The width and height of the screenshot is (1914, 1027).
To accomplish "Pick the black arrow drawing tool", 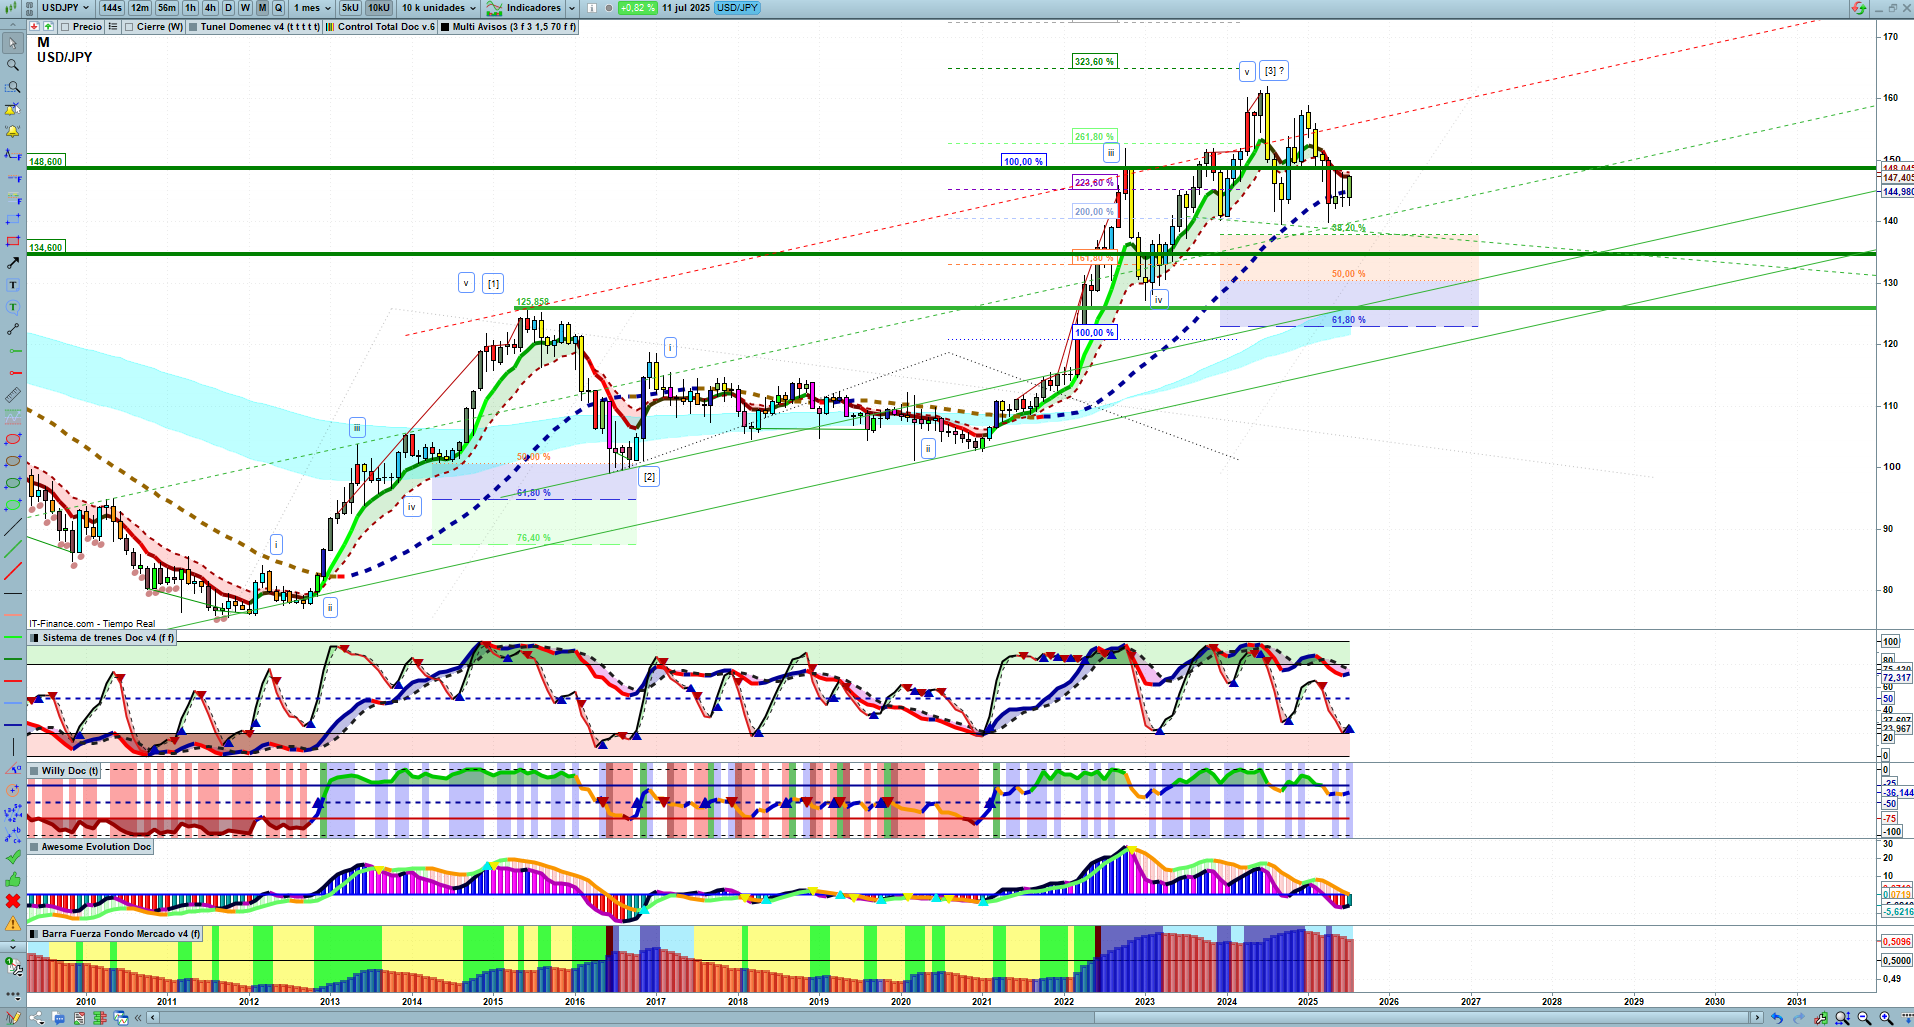I will click(x=13, y=263).
